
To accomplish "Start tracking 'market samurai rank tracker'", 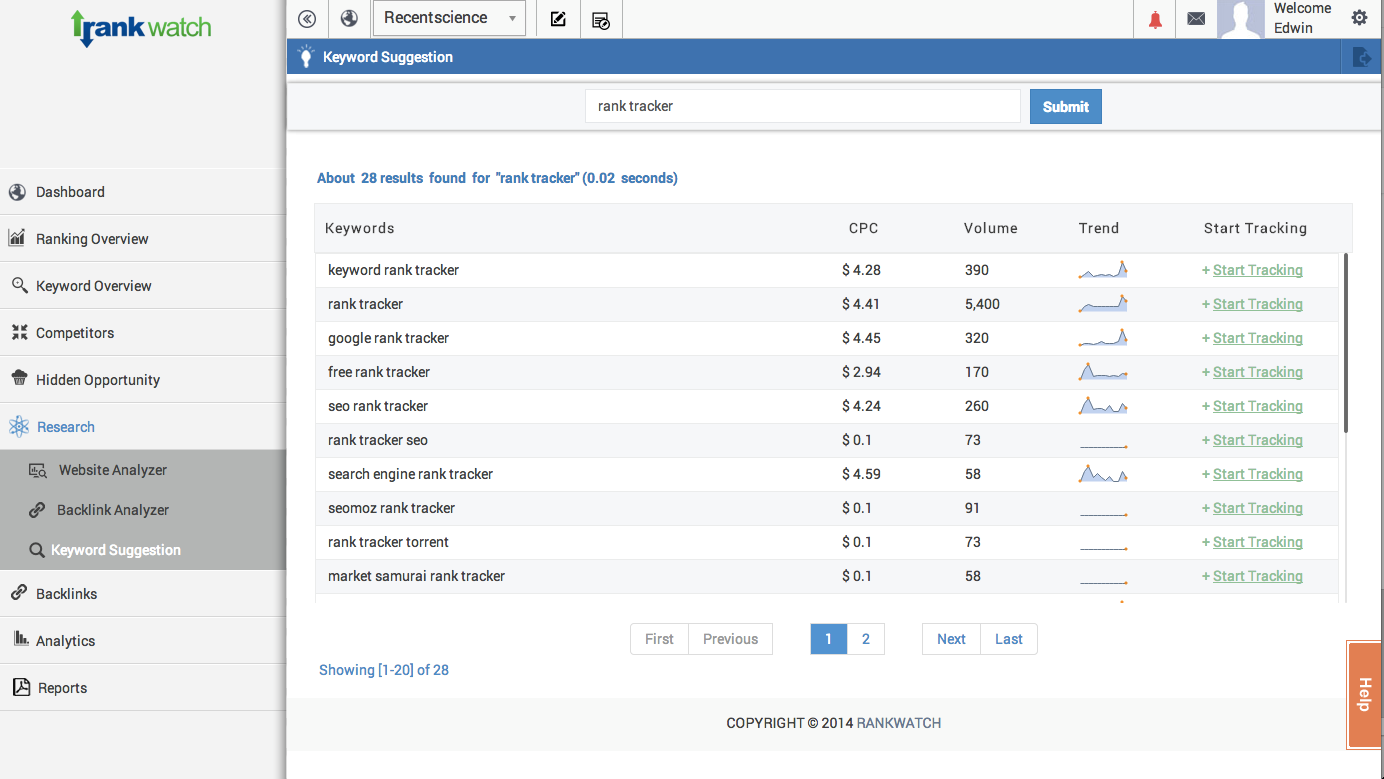I will click(x=1257, y=576).
